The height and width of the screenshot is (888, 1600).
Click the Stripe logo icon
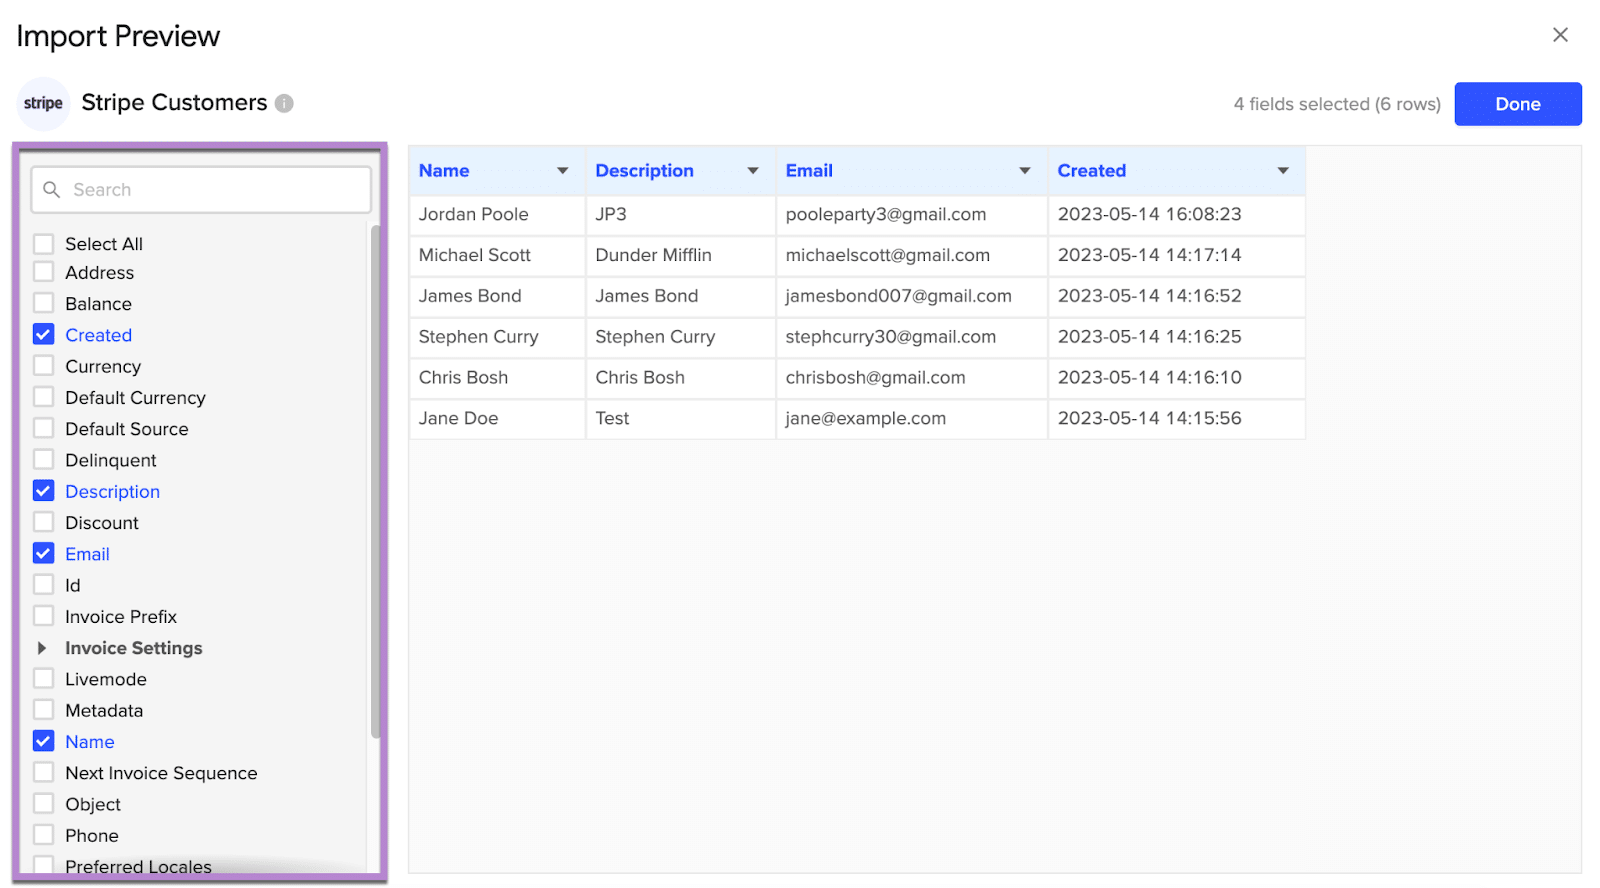(43, 104)
